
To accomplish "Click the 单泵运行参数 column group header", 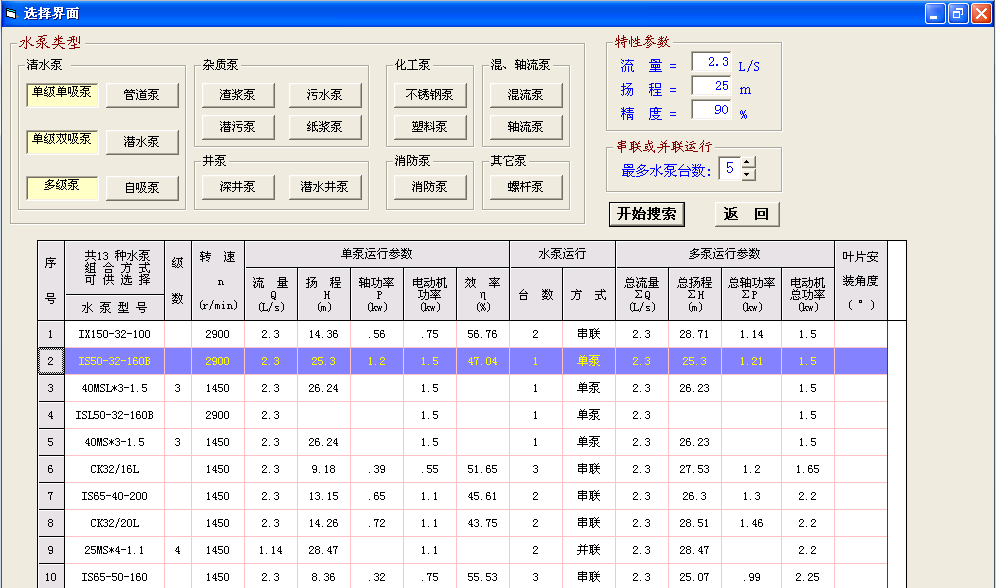I will click(377, 254).
